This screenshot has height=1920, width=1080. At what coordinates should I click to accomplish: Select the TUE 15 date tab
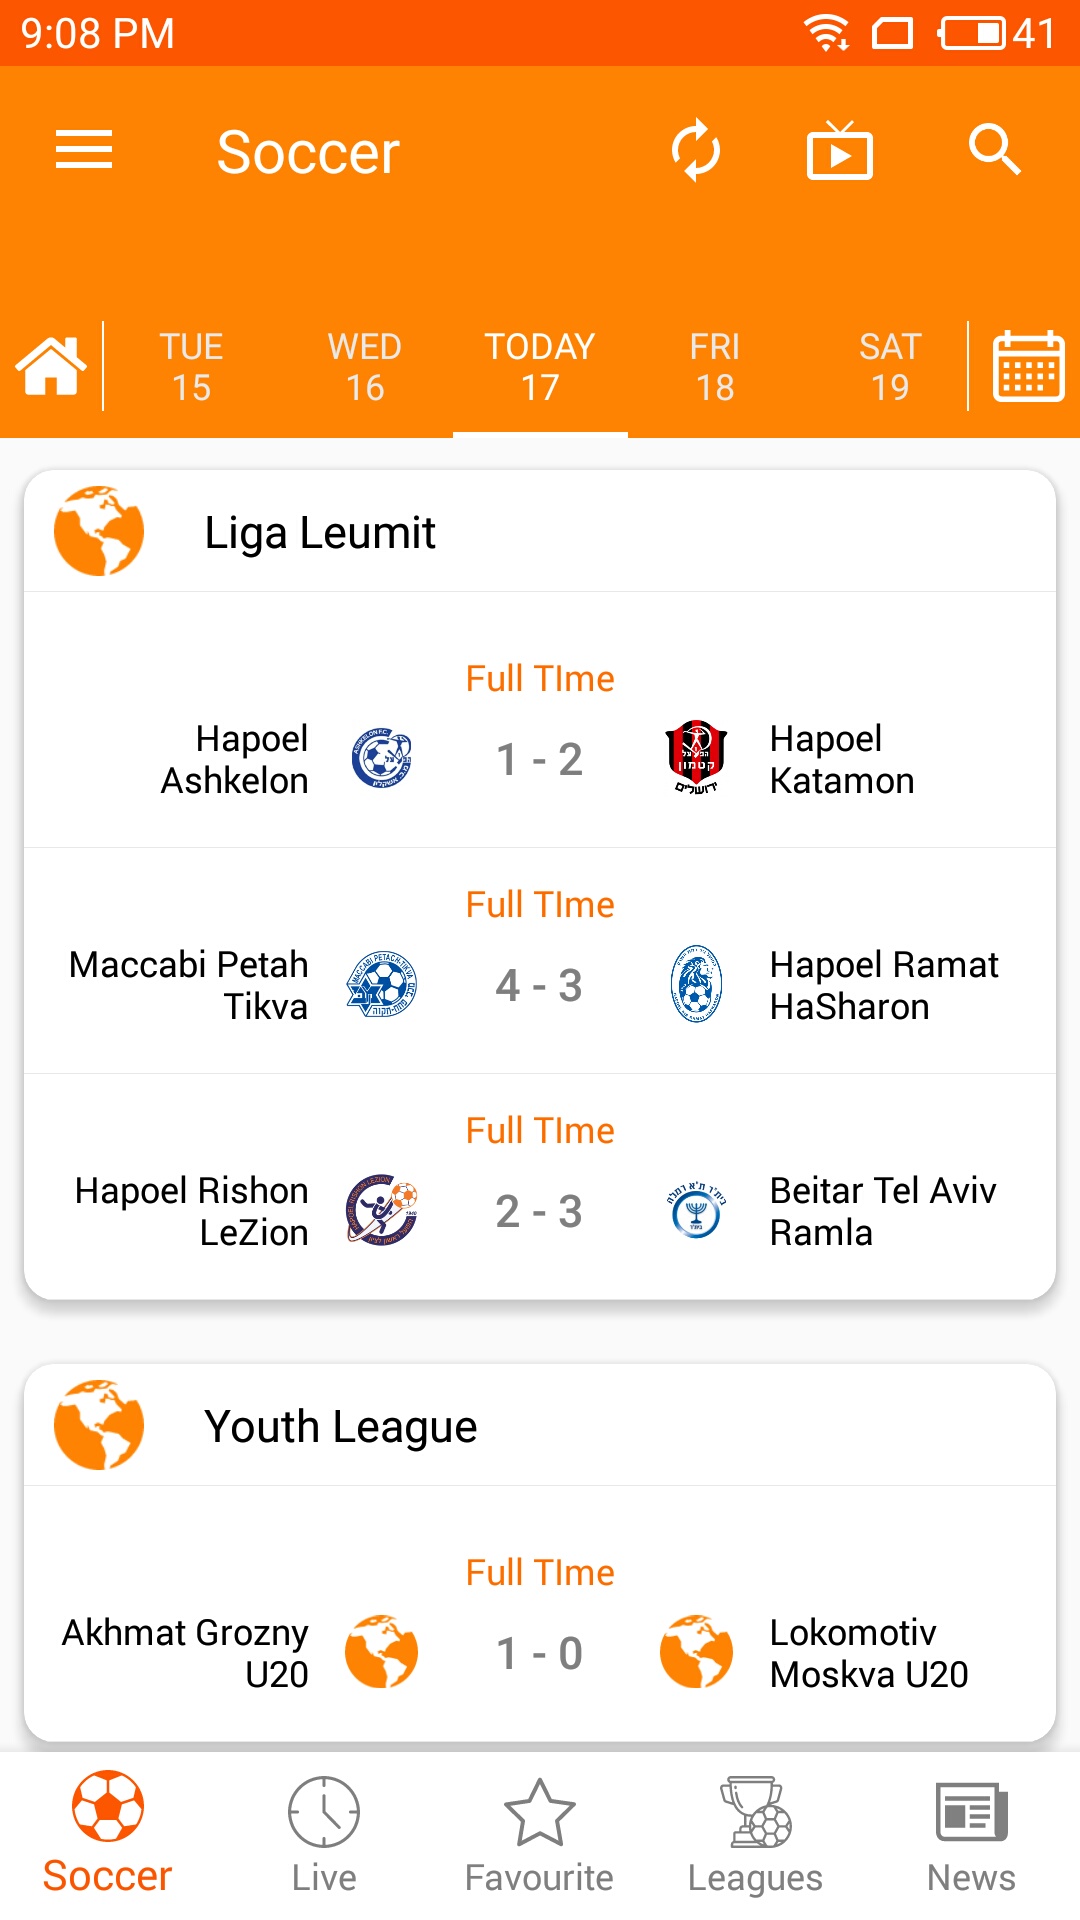(191, 367)
